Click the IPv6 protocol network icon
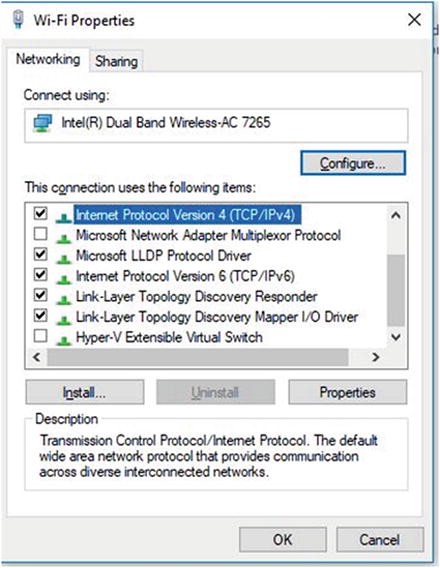The image size is (440, 568). pyautogui.click(x=64, y=279)
